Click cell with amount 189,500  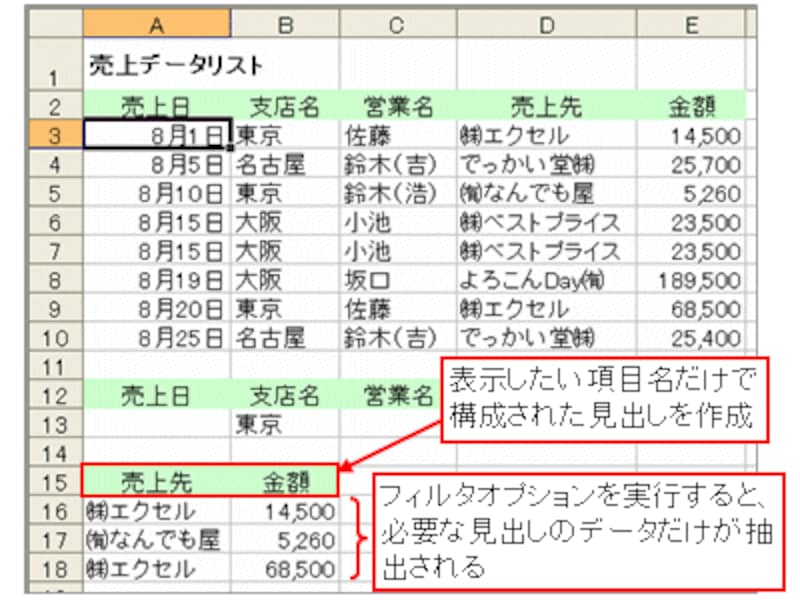click(691, 280)
